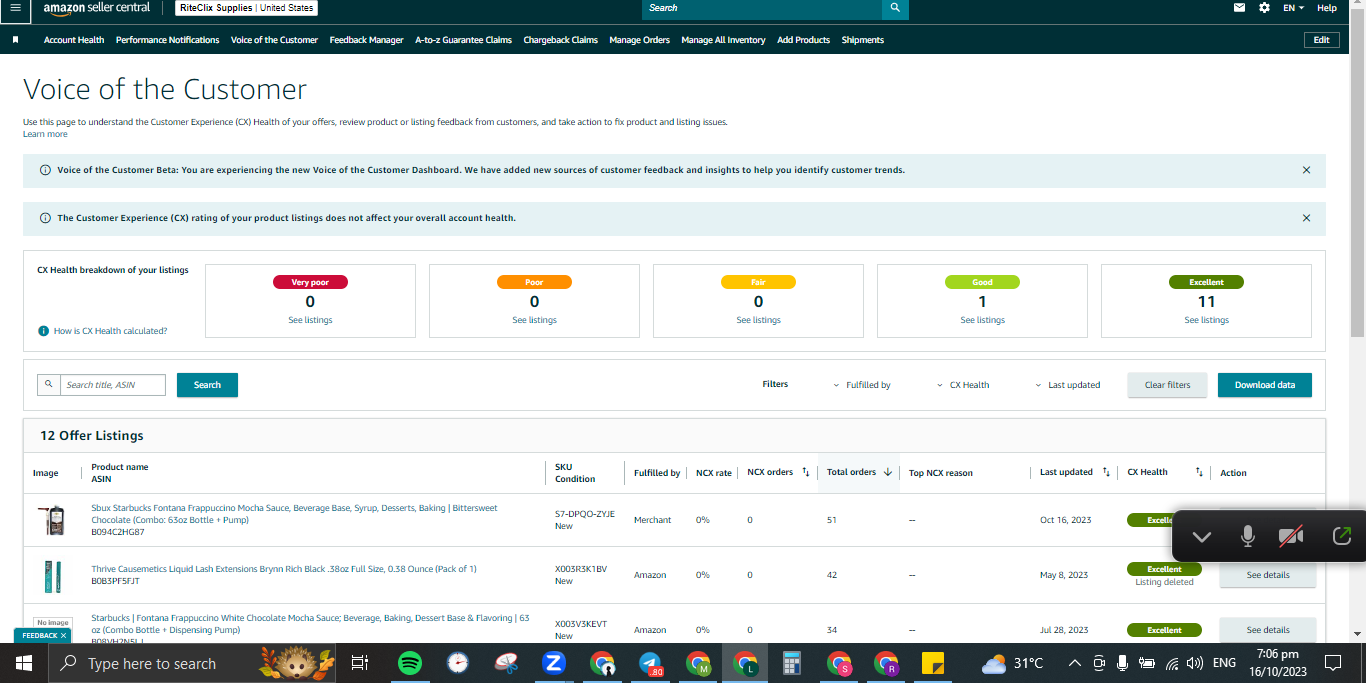The height and width of the screenshot is (683, 1366).
Task: Expand the Fulfilled by filter
Action: pos(862,385)
